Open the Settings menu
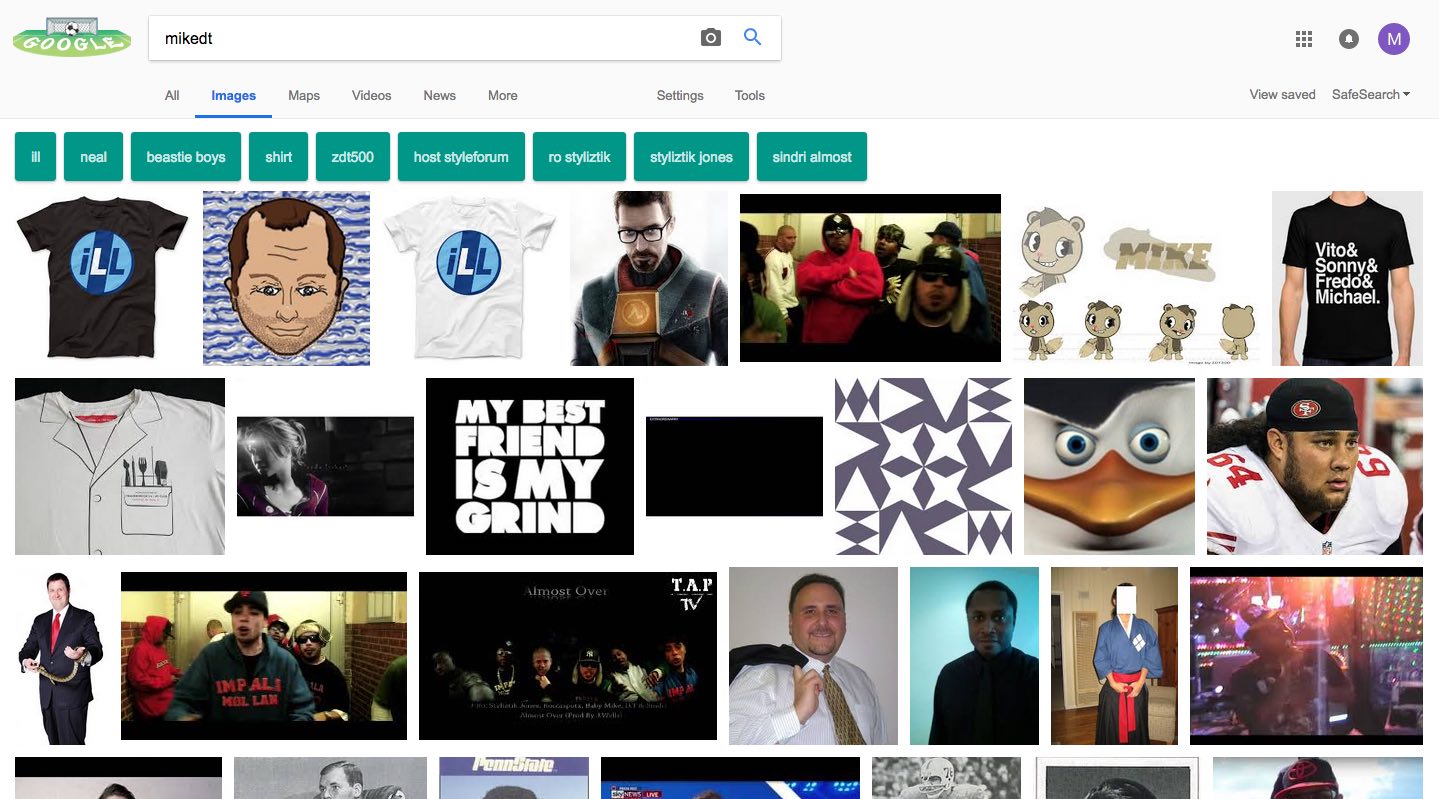This screenshot has height=799, width=1439. (x=680, y=96)
